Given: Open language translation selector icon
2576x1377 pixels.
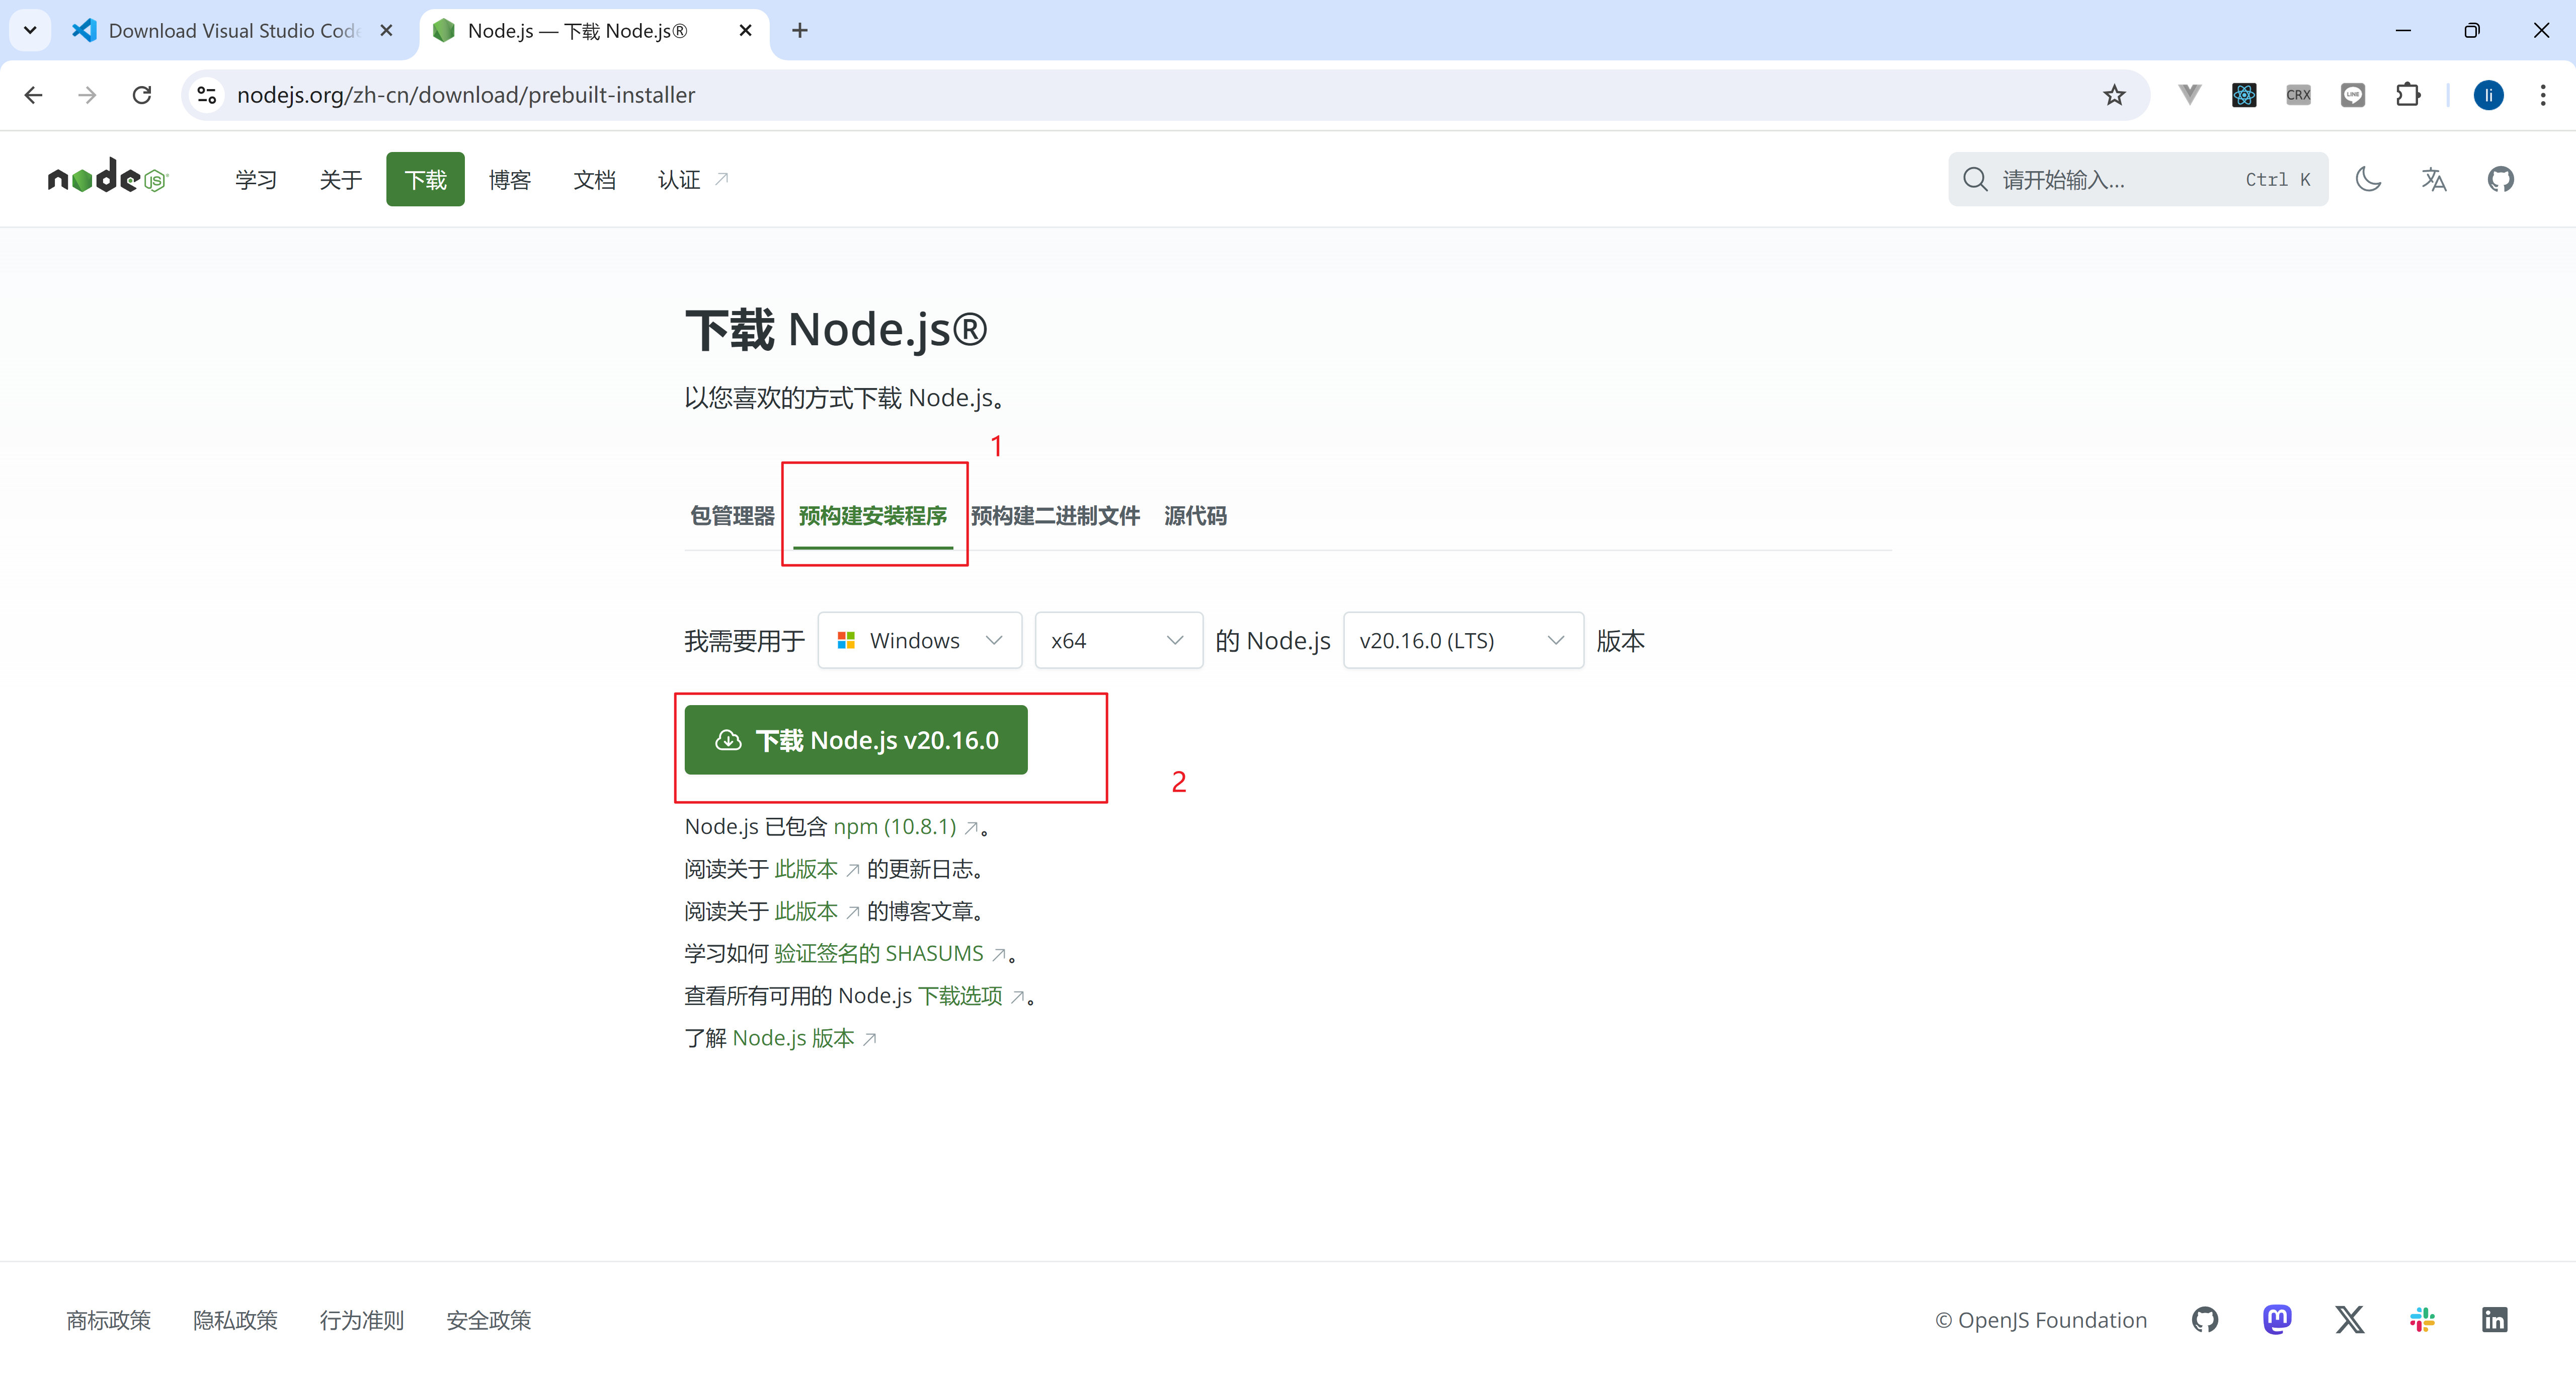Looking at the screenshot, I should coord(2434,179).
